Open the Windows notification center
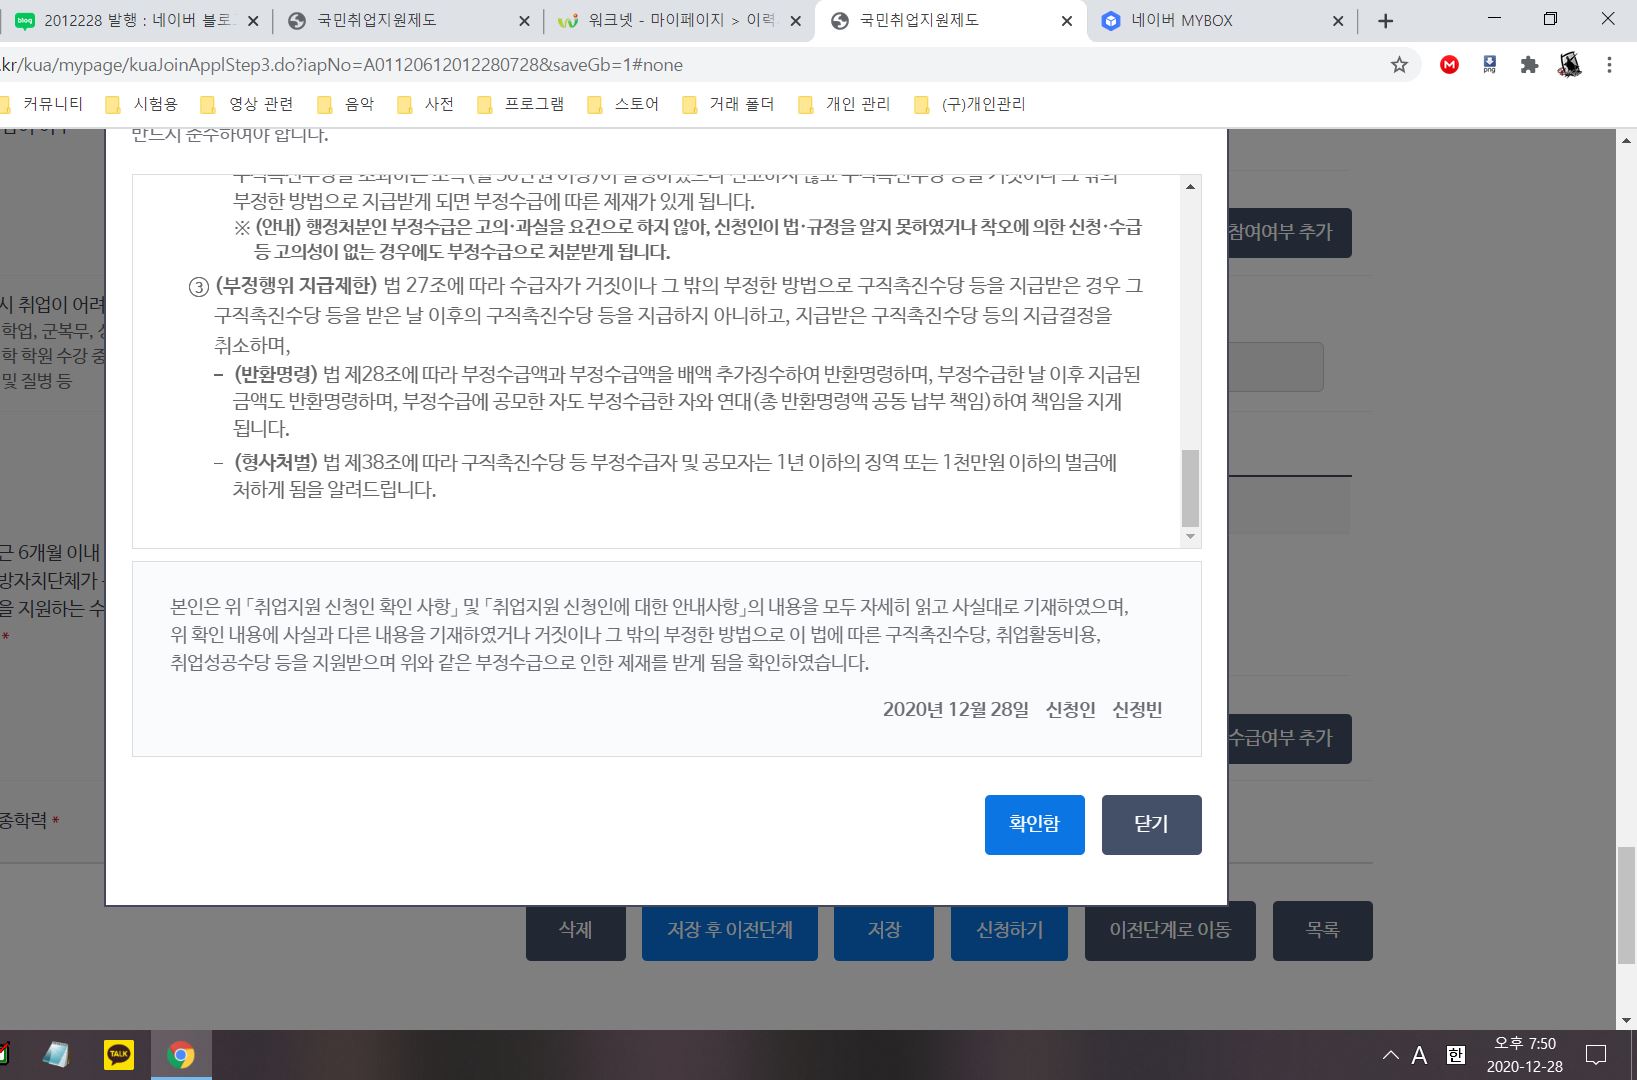This screenshot has height=1080, width=1637. click(x=1597, y=1055)
